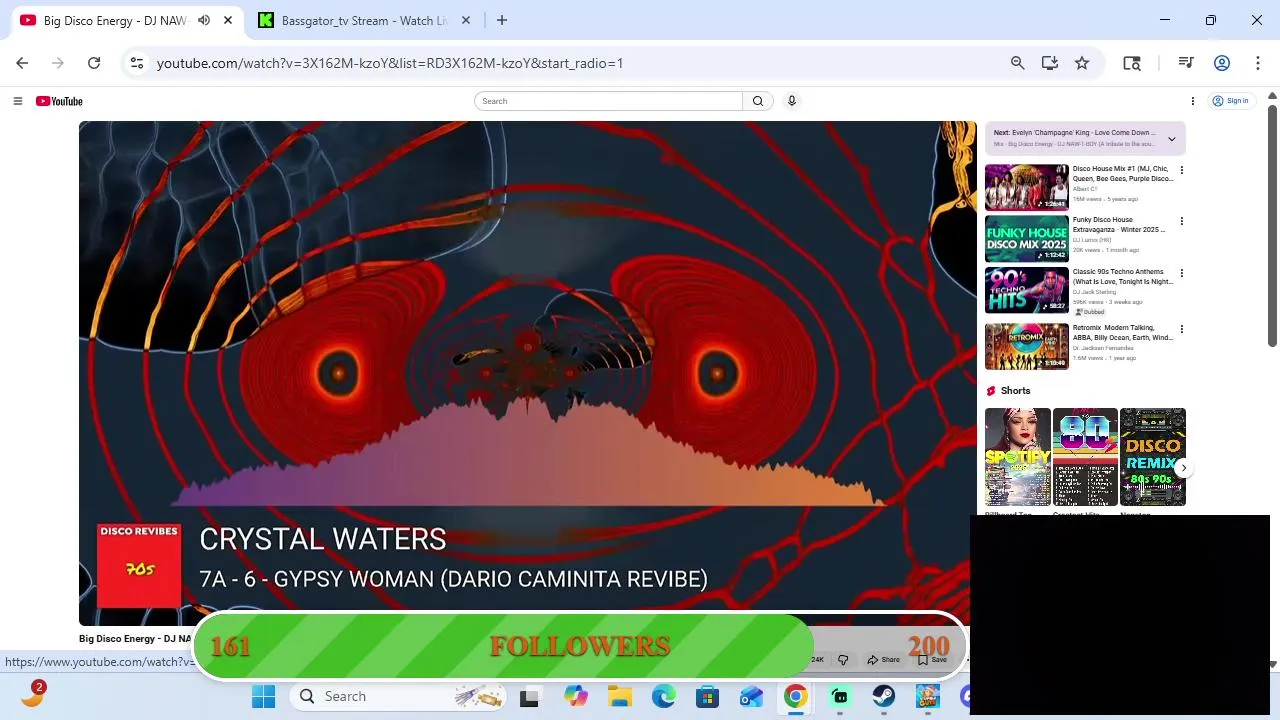Click the Save button under the video
This screenshot has height=720, width=1280.
pyautogui.click(x=932, y=660)
